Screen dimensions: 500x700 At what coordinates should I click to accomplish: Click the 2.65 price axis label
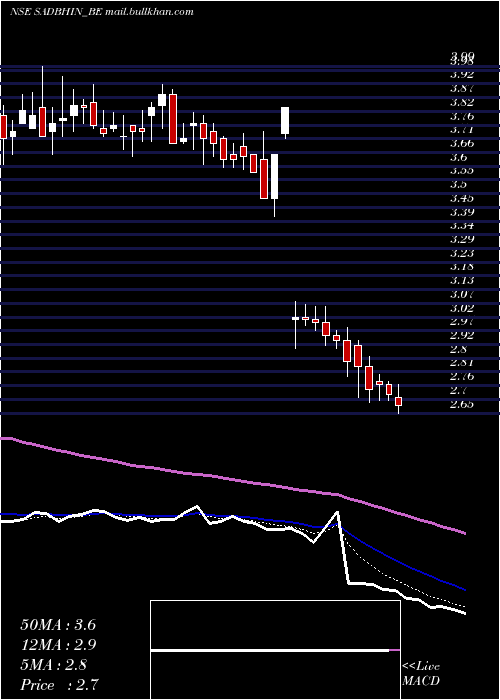pyautogui.click(x=462, y=404)
